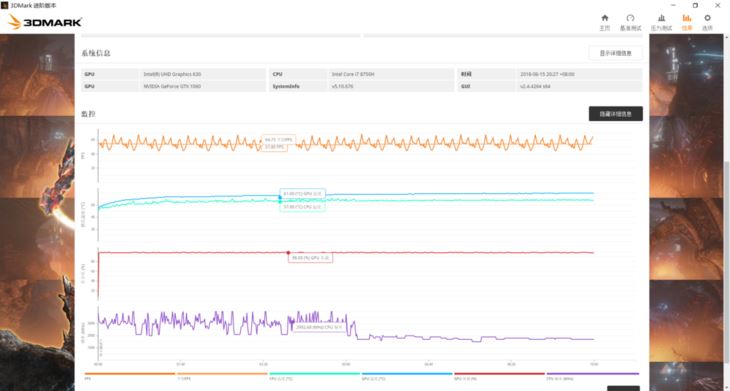Click the 3DMark logo
The height and width of the screenshot is (391, 730).
click(45, 22)
